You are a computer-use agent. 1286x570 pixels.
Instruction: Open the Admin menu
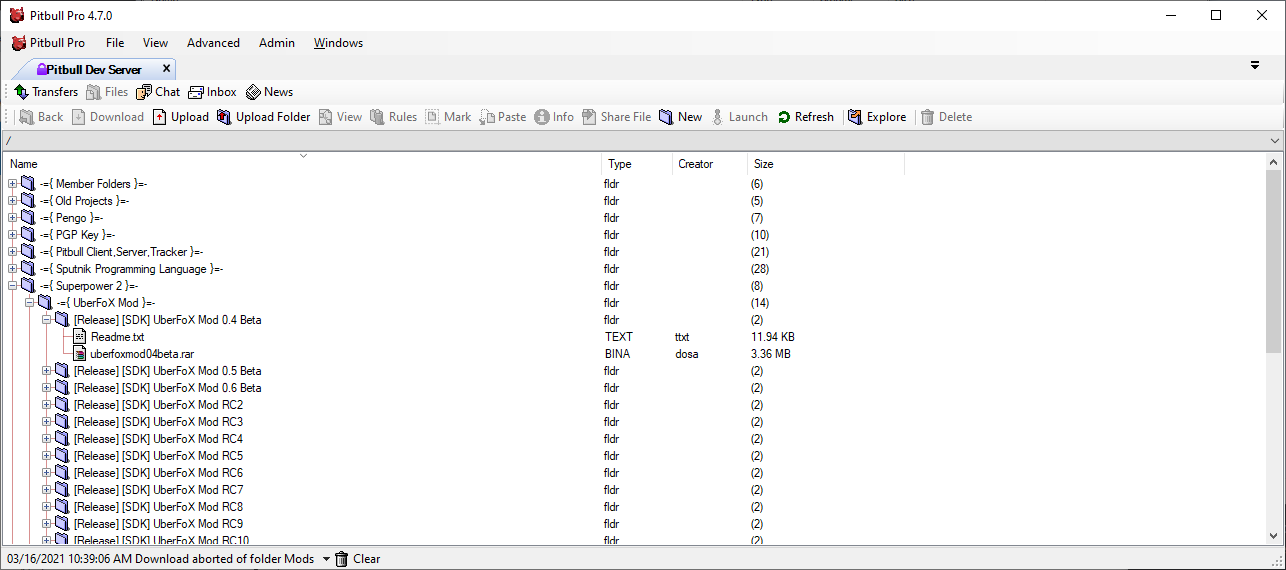pos(277,43)
